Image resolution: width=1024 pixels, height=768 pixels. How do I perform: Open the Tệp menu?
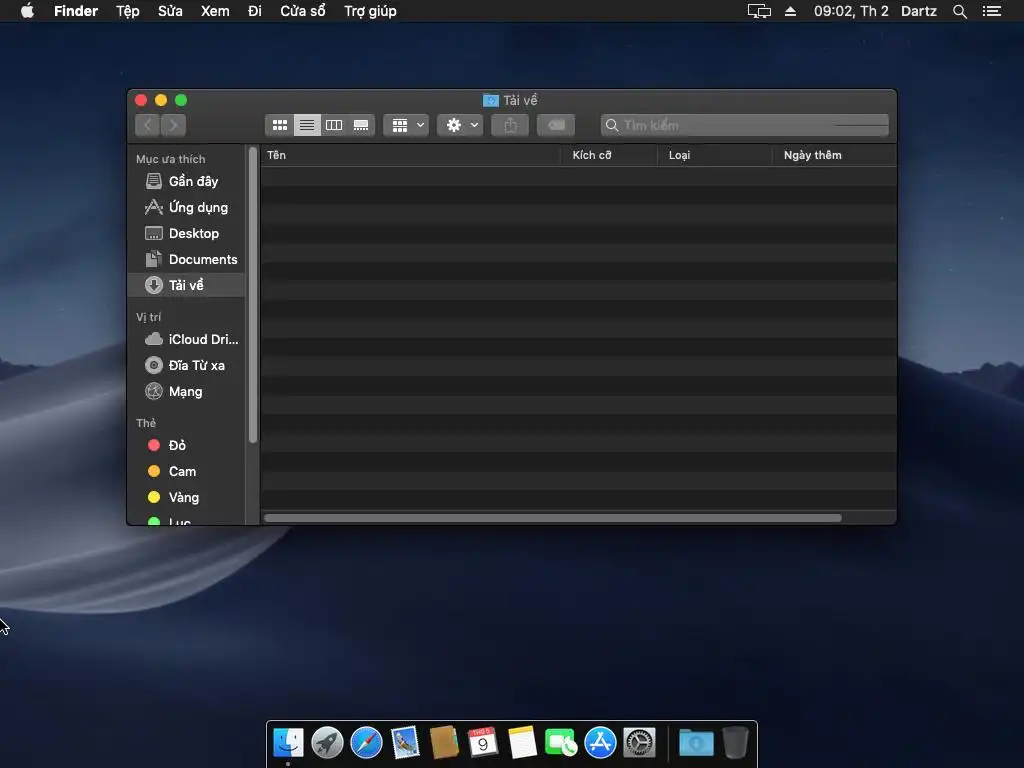tap(127, 11)
